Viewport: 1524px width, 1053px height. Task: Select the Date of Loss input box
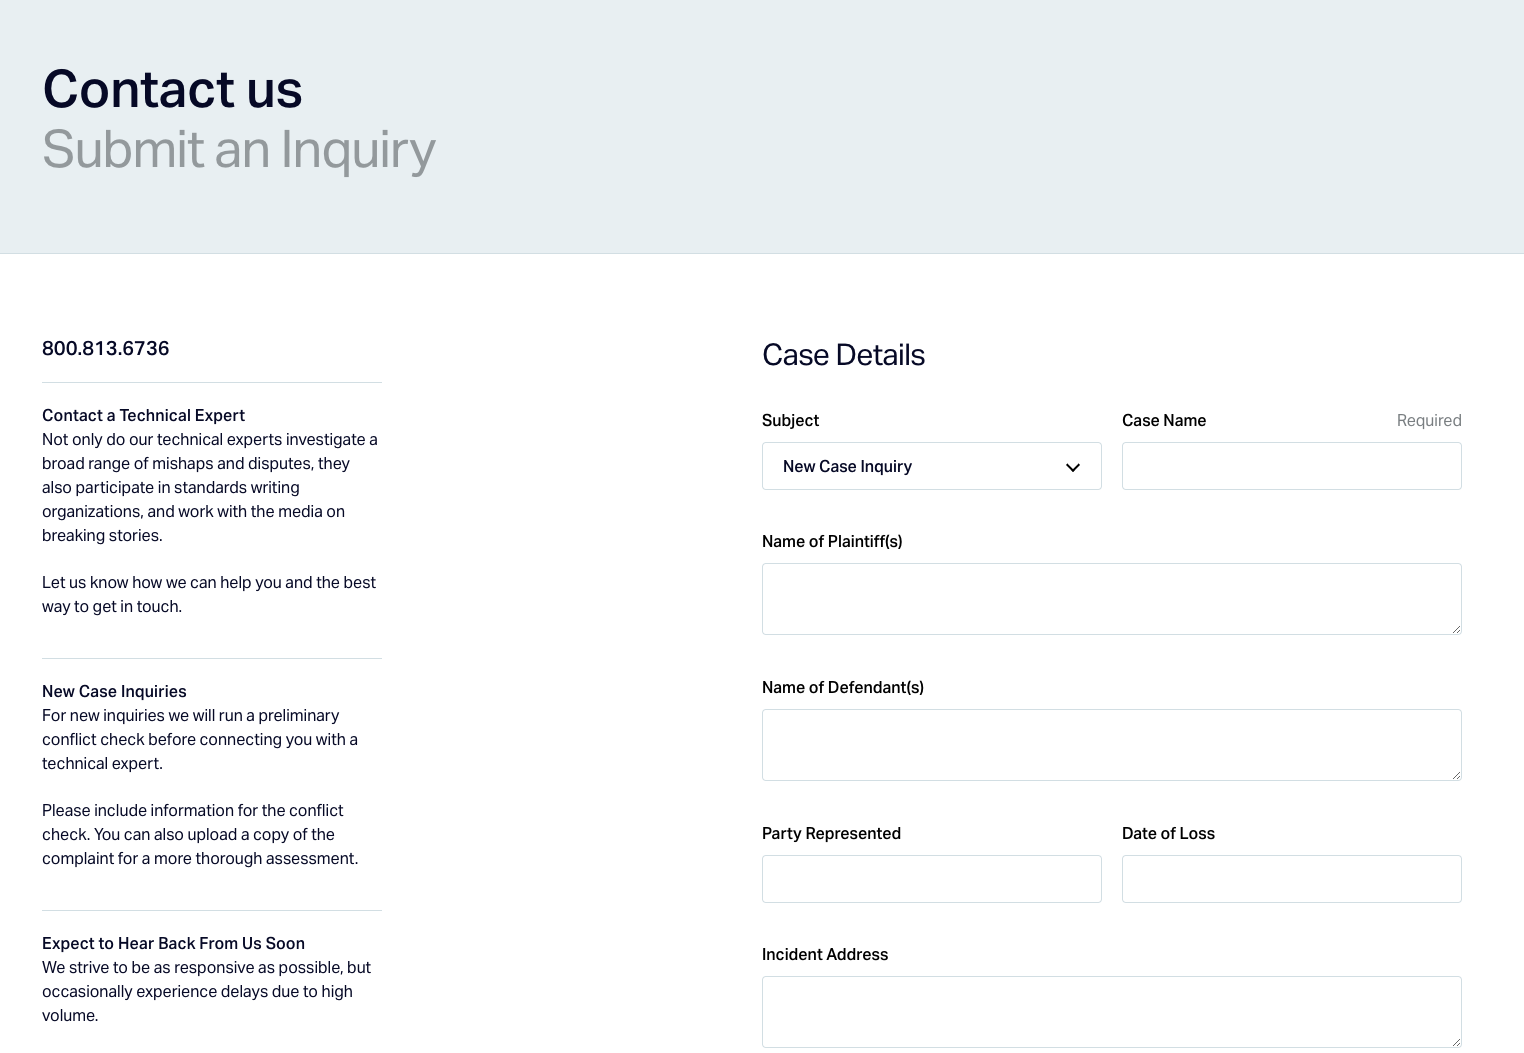pyautogui.click(x=1291, y=879)
